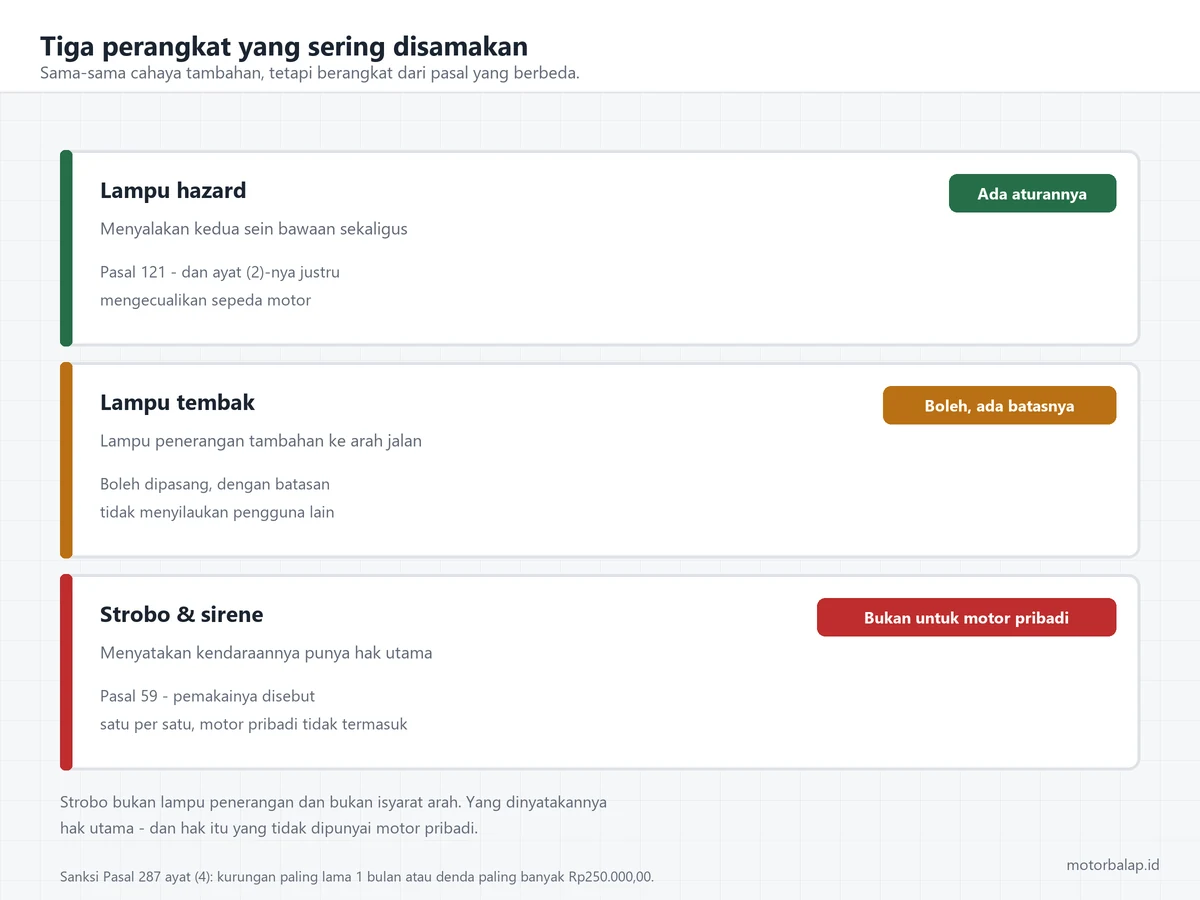Viewport: 1200px width, 900px height.
Task: Click the line "Pasal 59 - pemakainya disebut"
Action: point(207,696)
